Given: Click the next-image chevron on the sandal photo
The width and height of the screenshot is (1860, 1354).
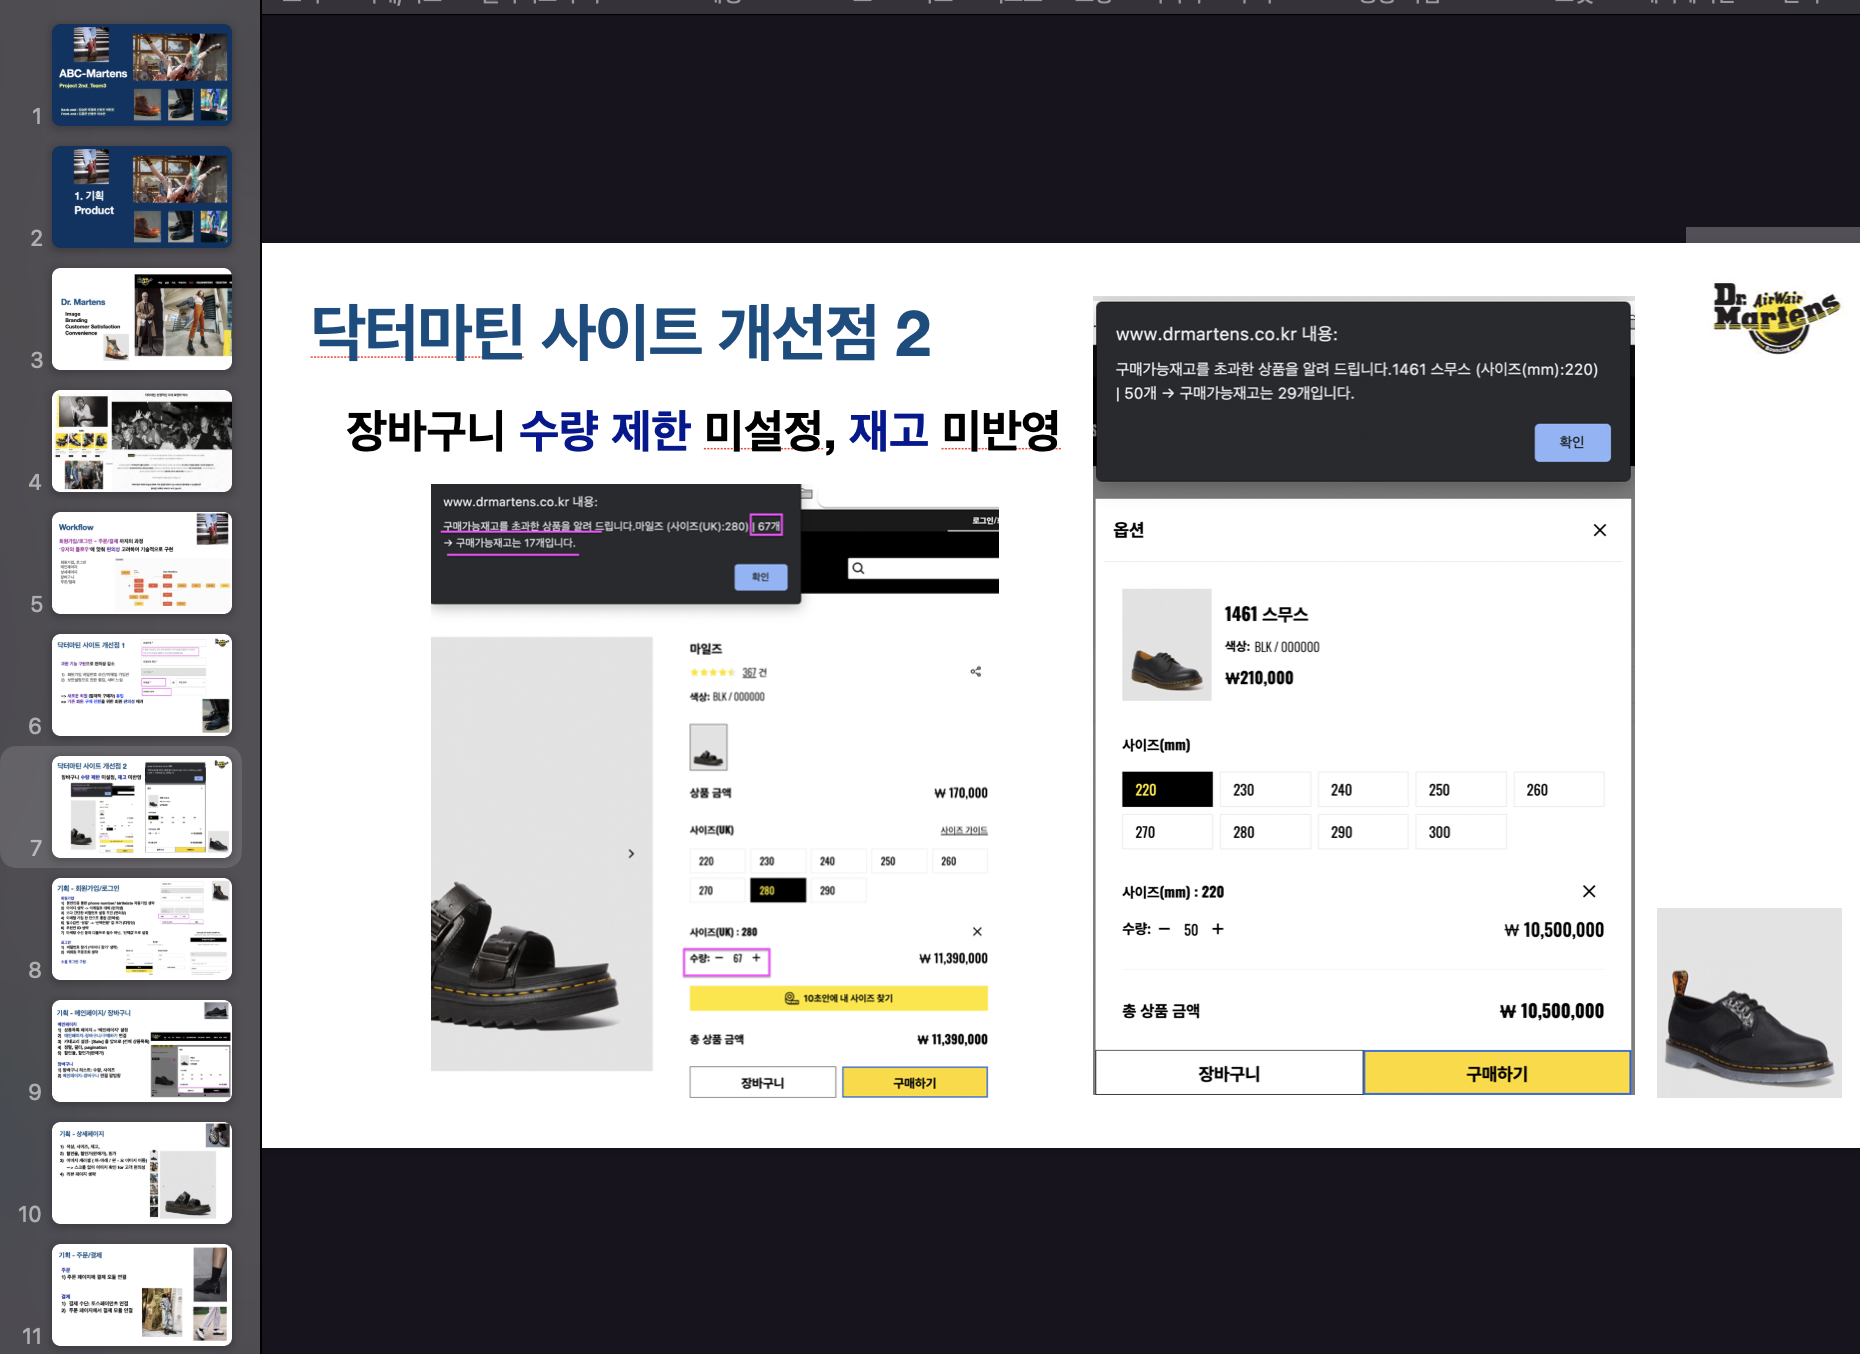Looking at the screenshot, I should coord(631,854).
